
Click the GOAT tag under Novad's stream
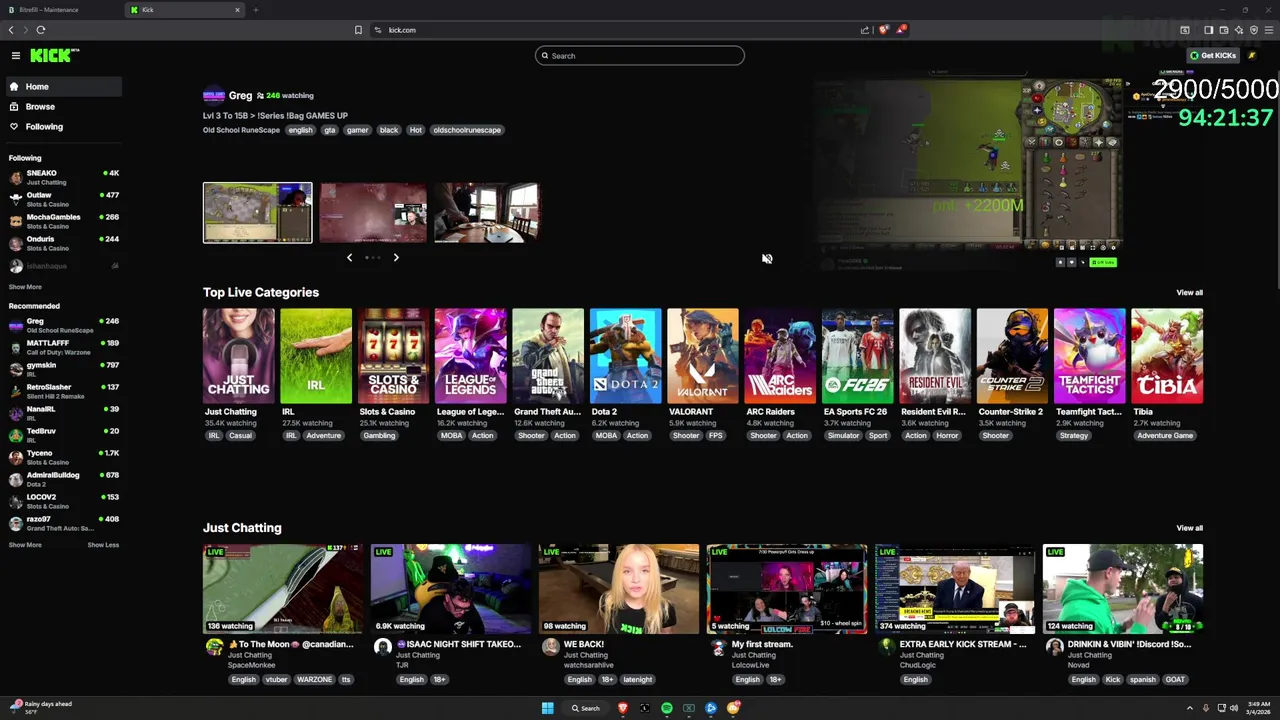pyautogui.click(x=1175, y=680)
